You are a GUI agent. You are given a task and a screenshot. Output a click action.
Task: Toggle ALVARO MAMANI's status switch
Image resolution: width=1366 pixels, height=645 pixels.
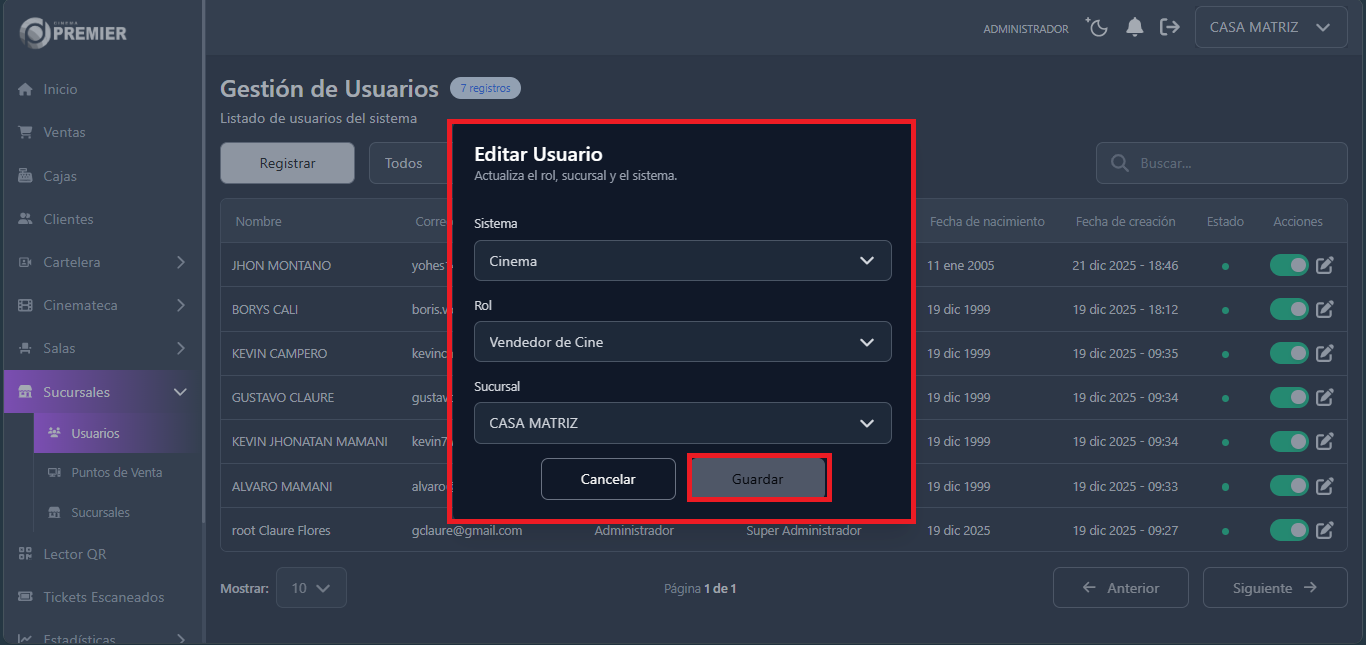1288,486
